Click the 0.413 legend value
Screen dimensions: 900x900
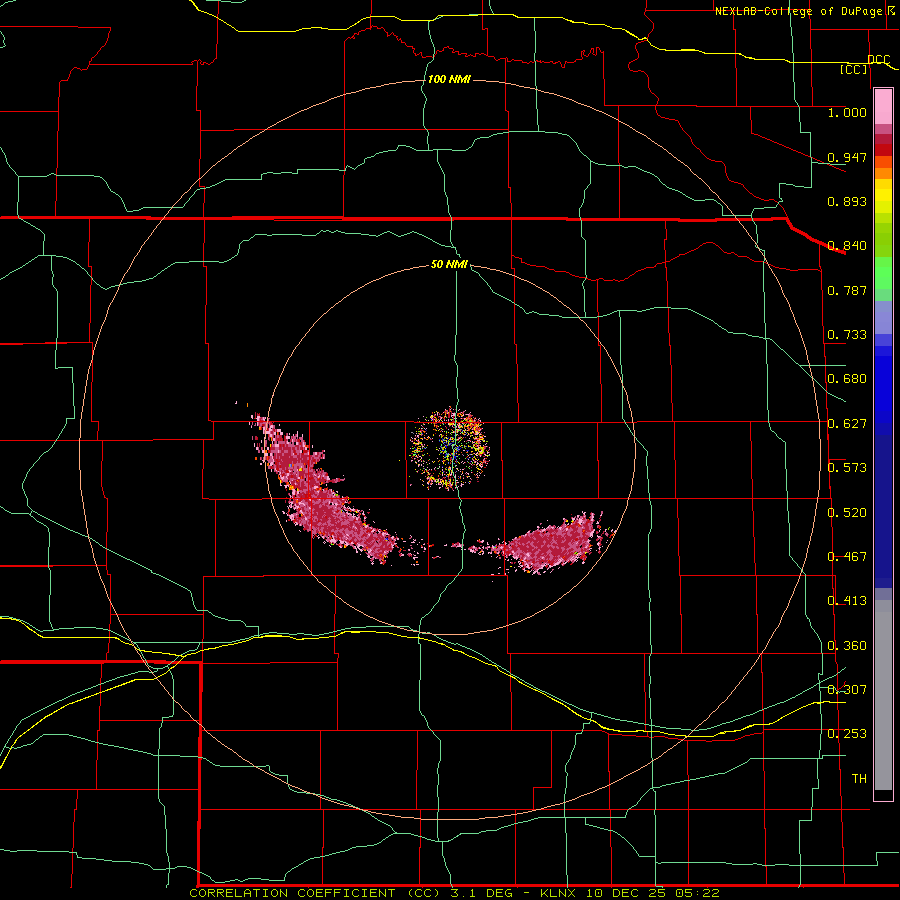pyautogui.click(x=847, y=601)
